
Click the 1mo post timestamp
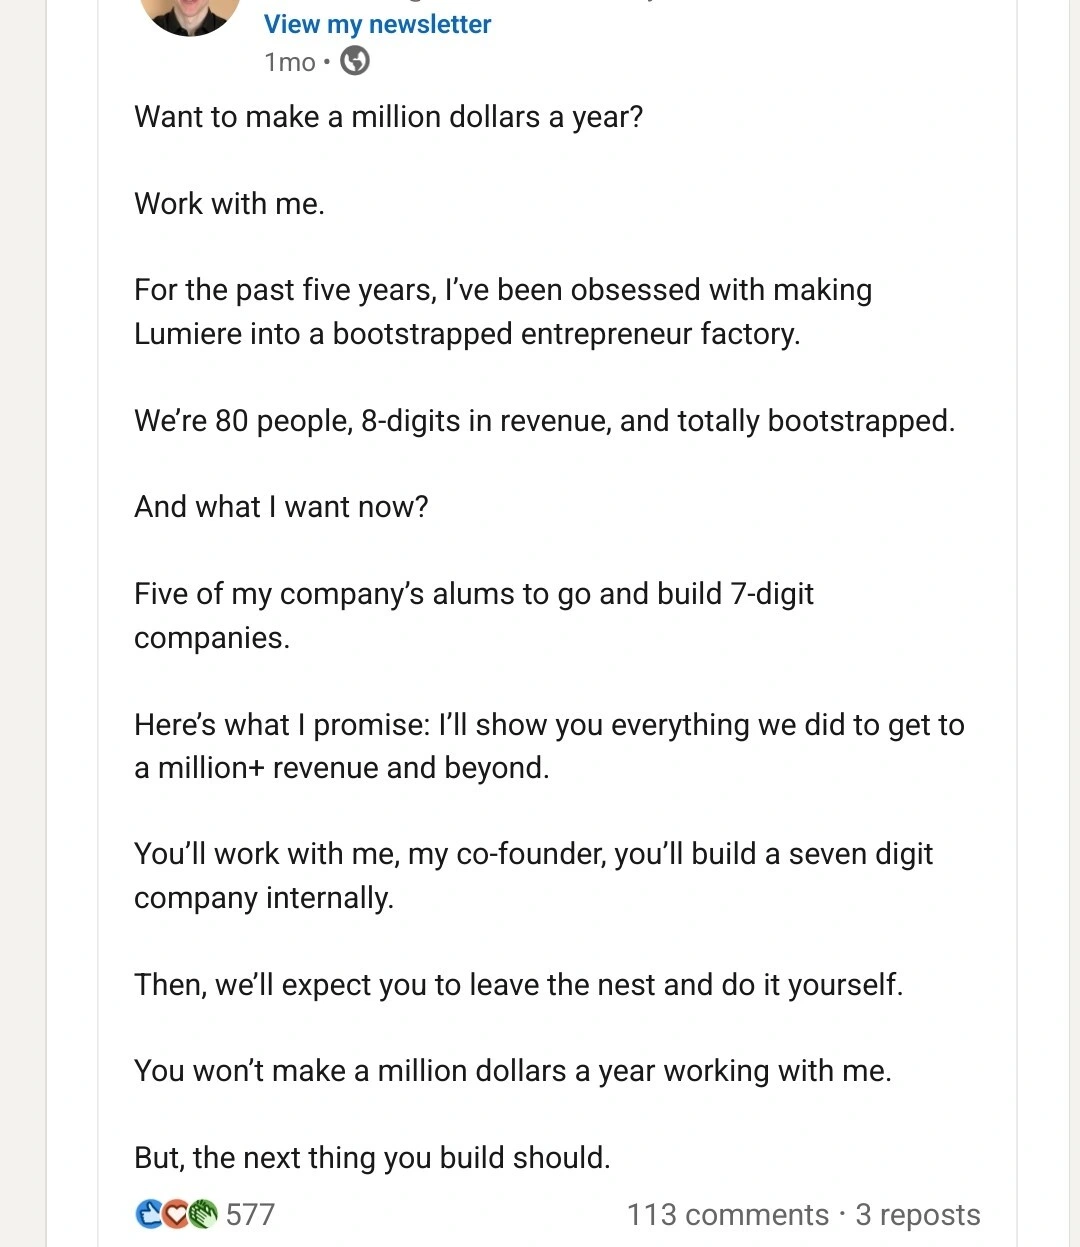tap(289, 62)
